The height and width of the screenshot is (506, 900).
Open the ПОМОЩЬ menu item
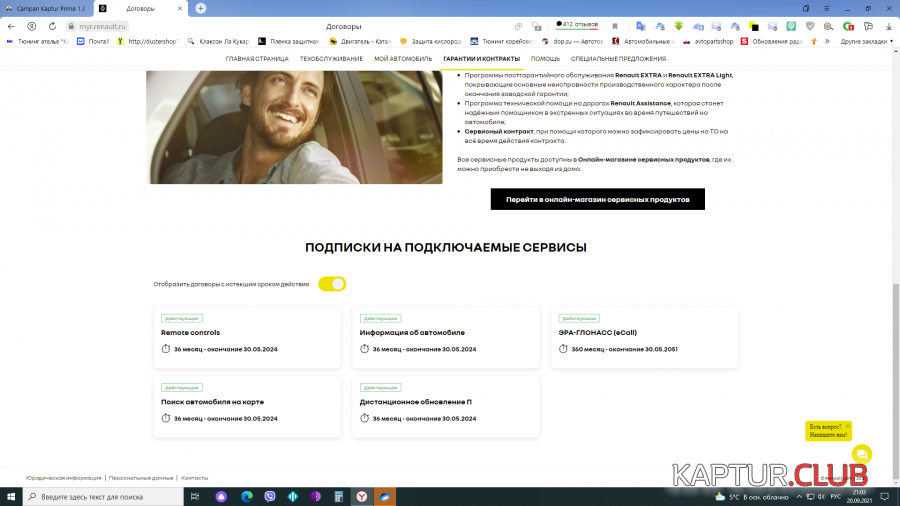(x=545, y=59)
